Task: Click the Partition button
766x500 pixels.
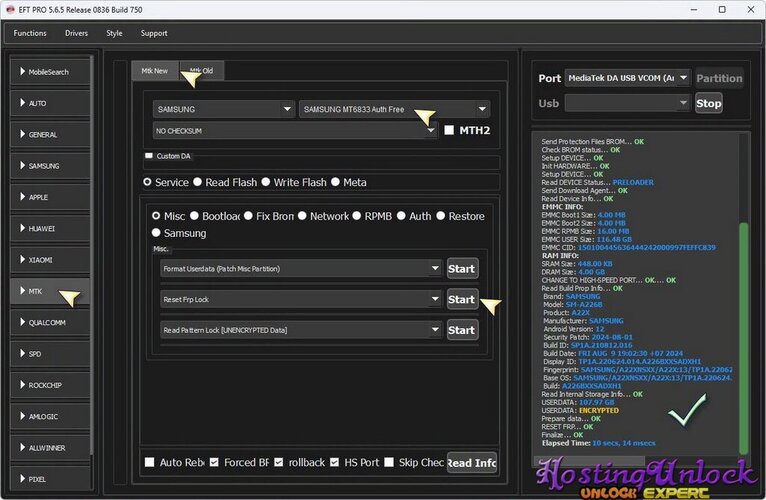Action: tap(719, 78)
